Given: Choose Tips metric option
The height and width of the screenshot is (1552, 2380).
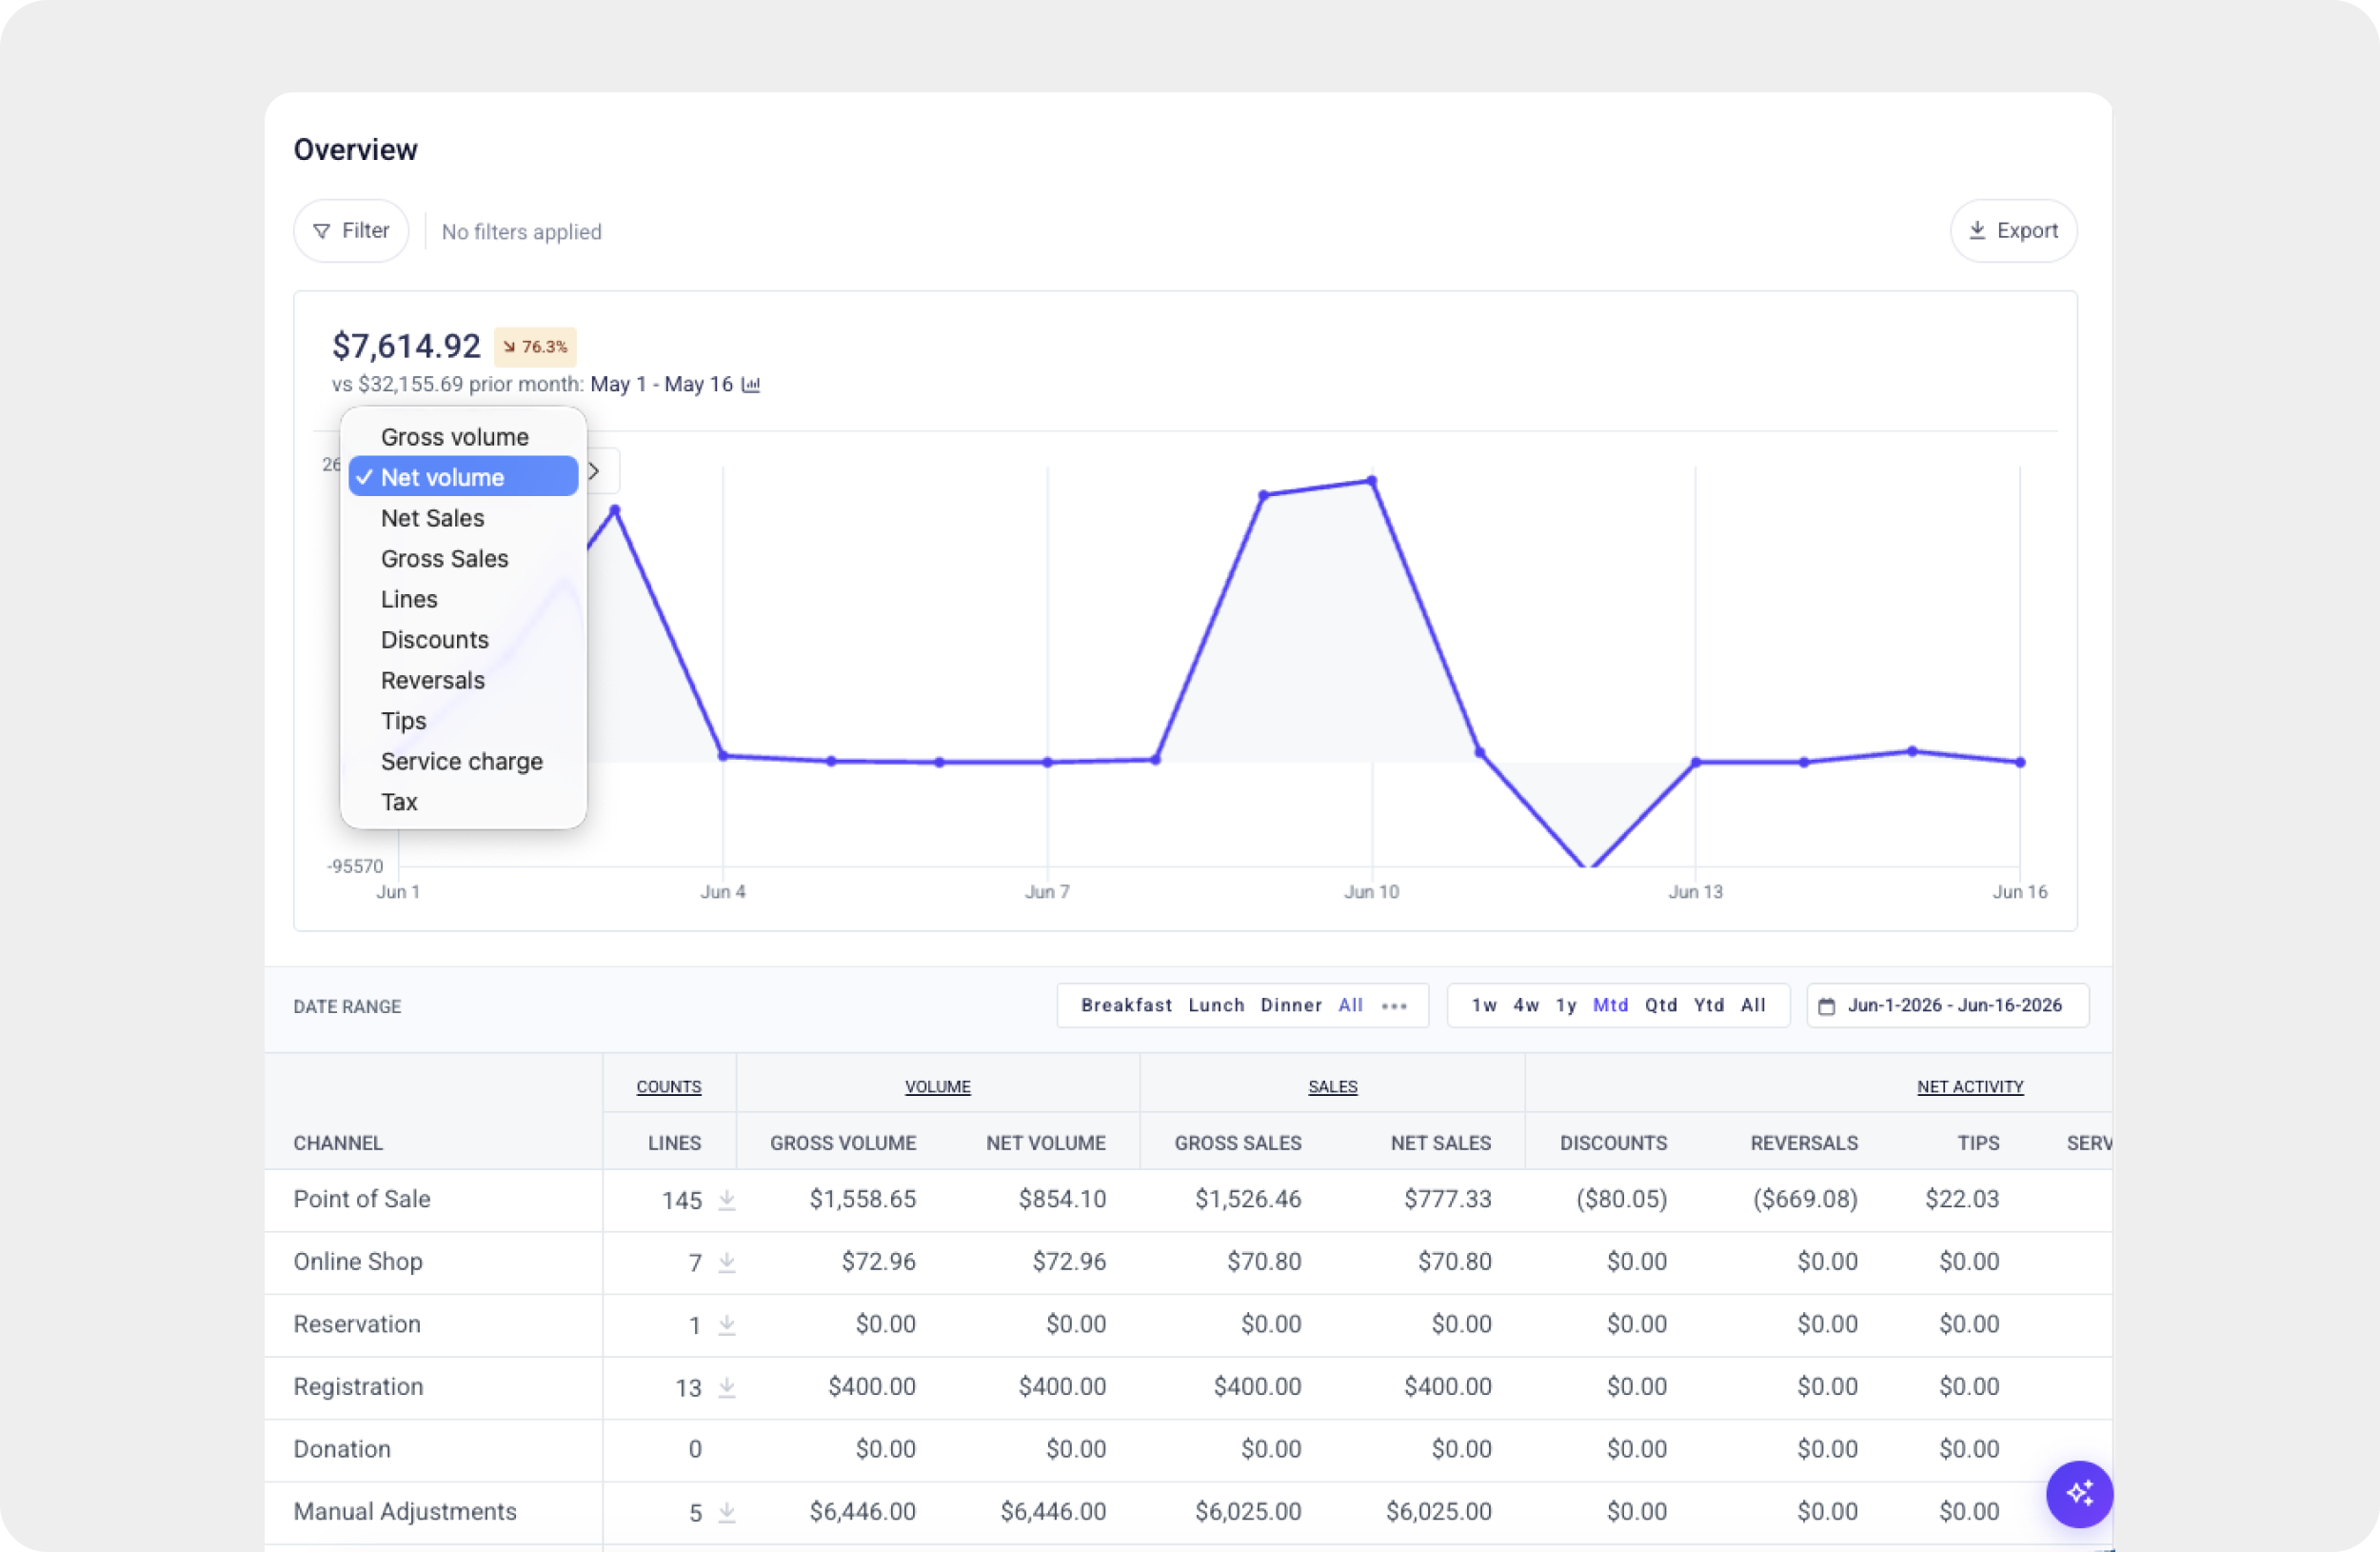Looking at the screenshot, I should tap(463, 720).
